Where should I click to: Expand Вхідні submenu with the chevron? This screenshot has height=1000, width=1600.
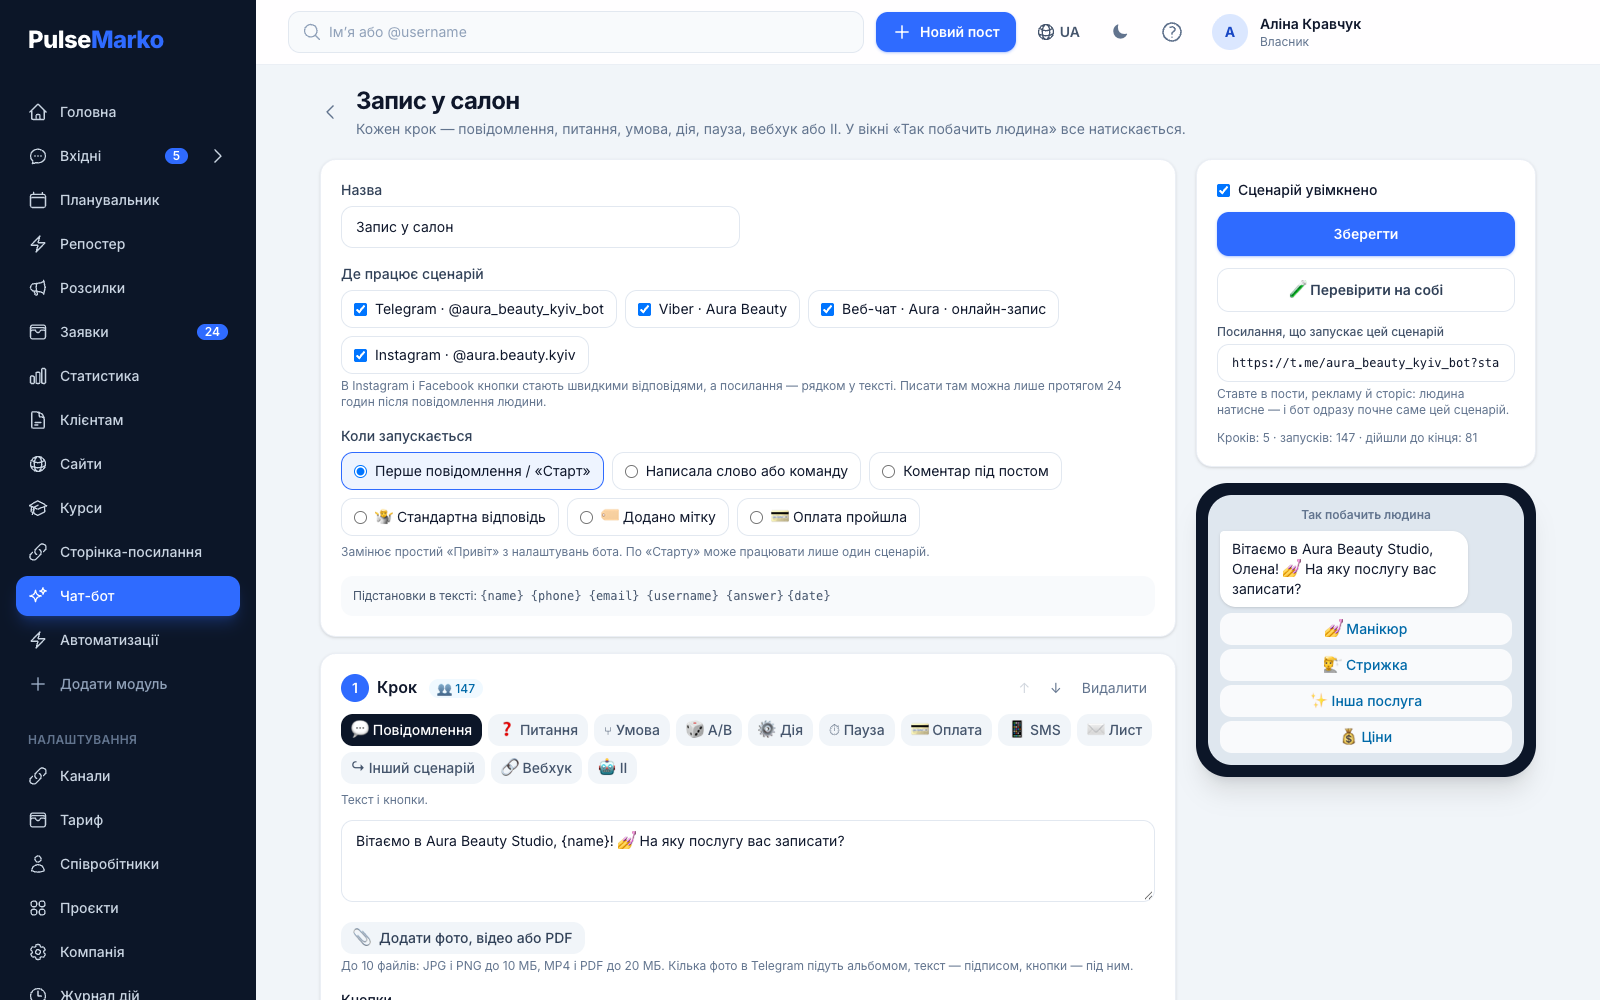(218, 156)
